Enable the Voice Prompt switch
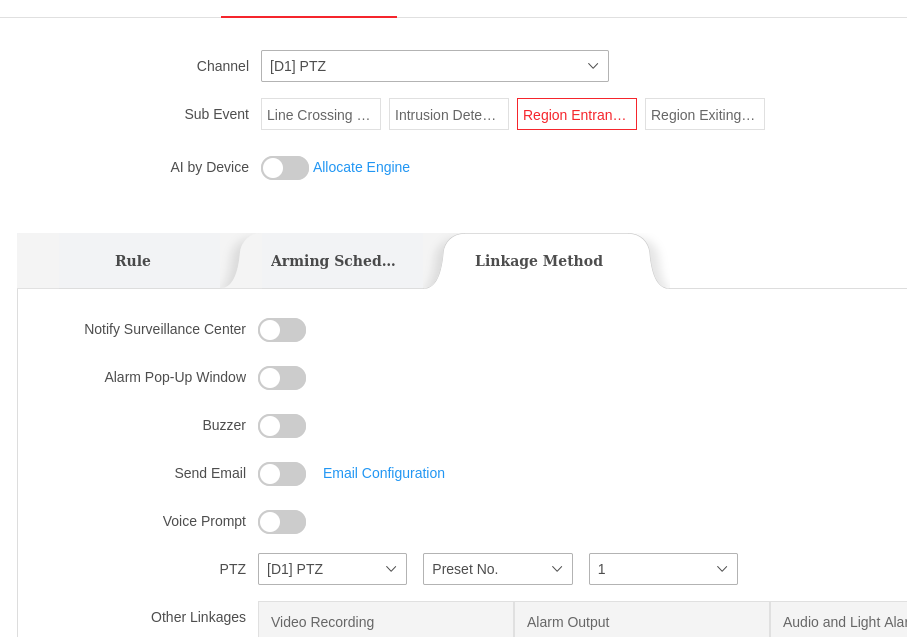 (x=282, y=522)
